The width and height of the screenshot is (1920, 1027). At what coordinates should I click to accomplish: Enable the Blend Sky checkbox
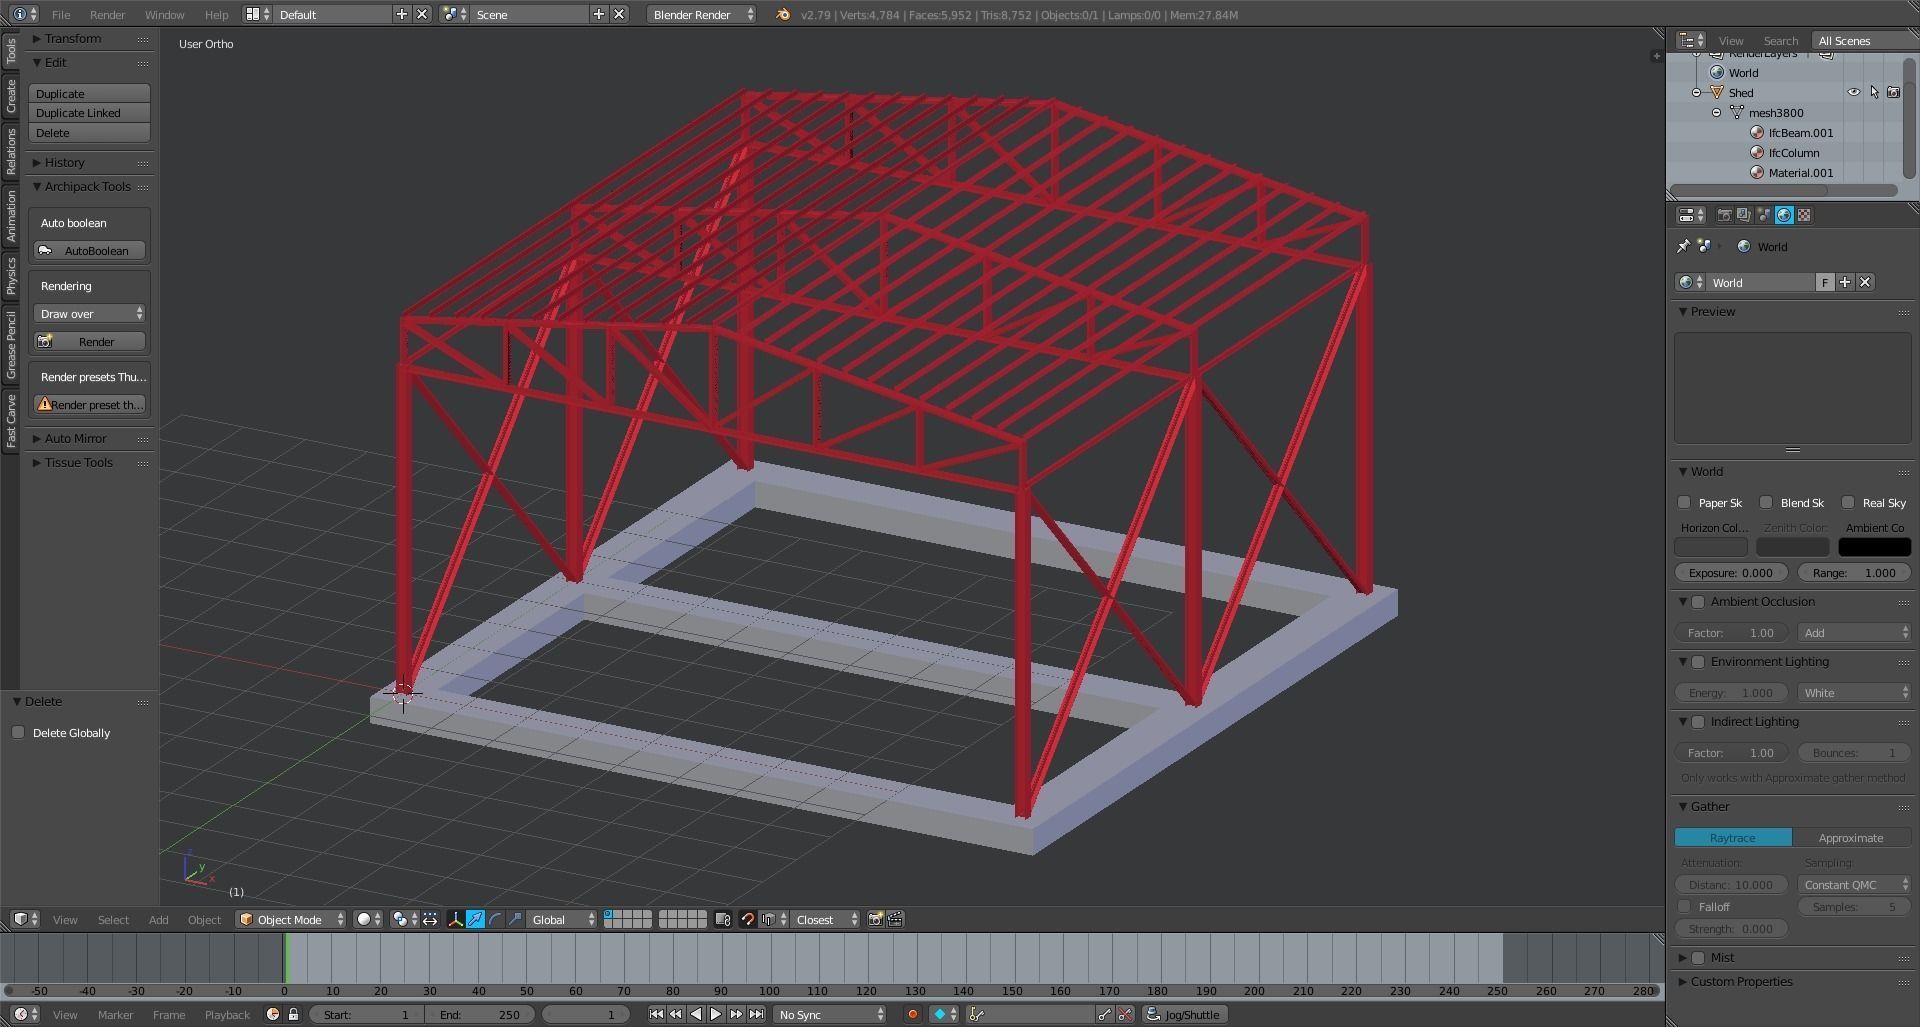(1766, 502)
